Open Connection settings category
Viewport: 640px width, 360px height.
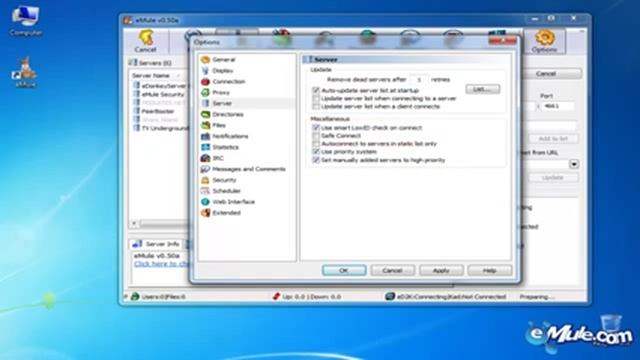[229, 82]
